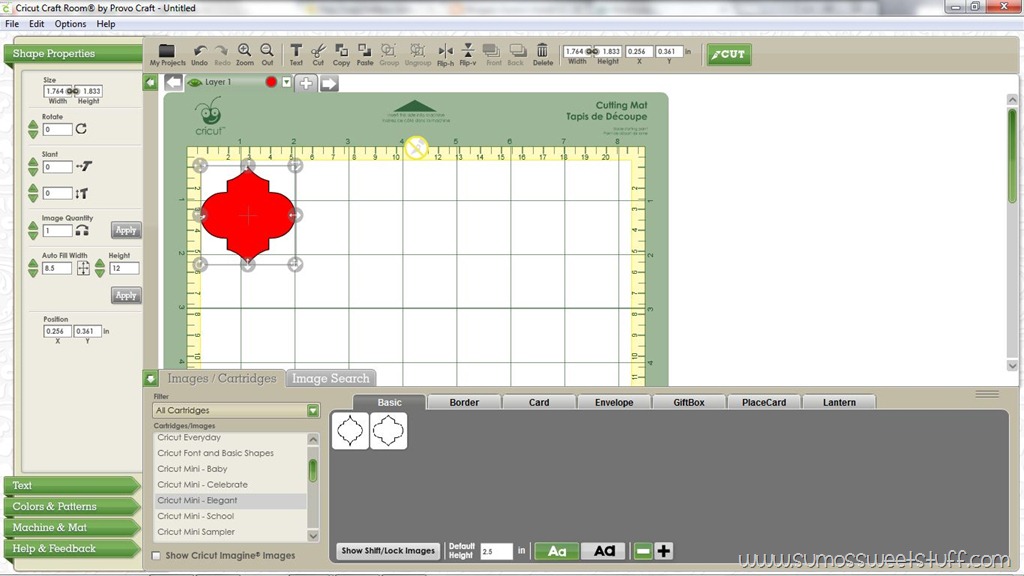1024x576 pixels.
Task: Zoom out using the Out magnifier icon
Action: tap(267, 50)
